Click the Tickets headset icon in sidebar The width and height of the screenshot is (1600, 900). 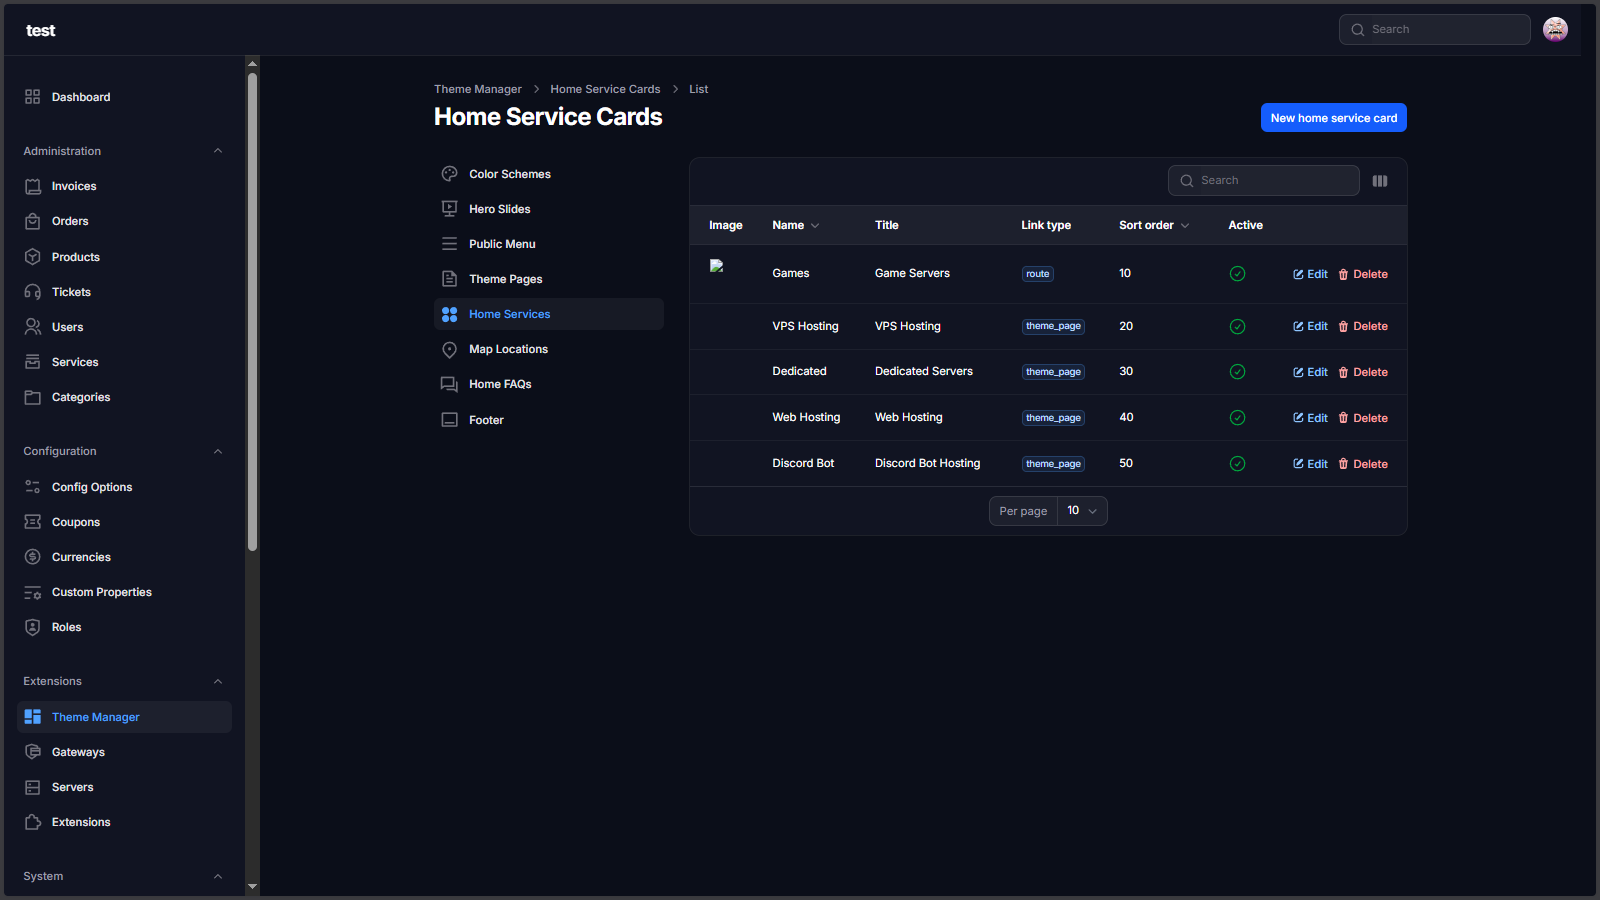click(x=33, y=292)
